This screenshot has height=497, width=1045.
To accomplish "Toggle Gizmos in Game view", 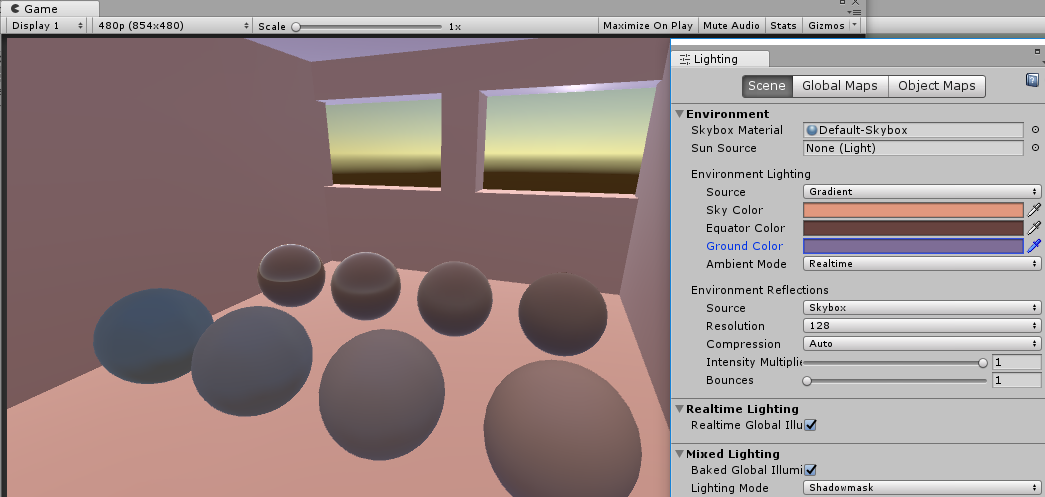I will click(x=826, y=25).
